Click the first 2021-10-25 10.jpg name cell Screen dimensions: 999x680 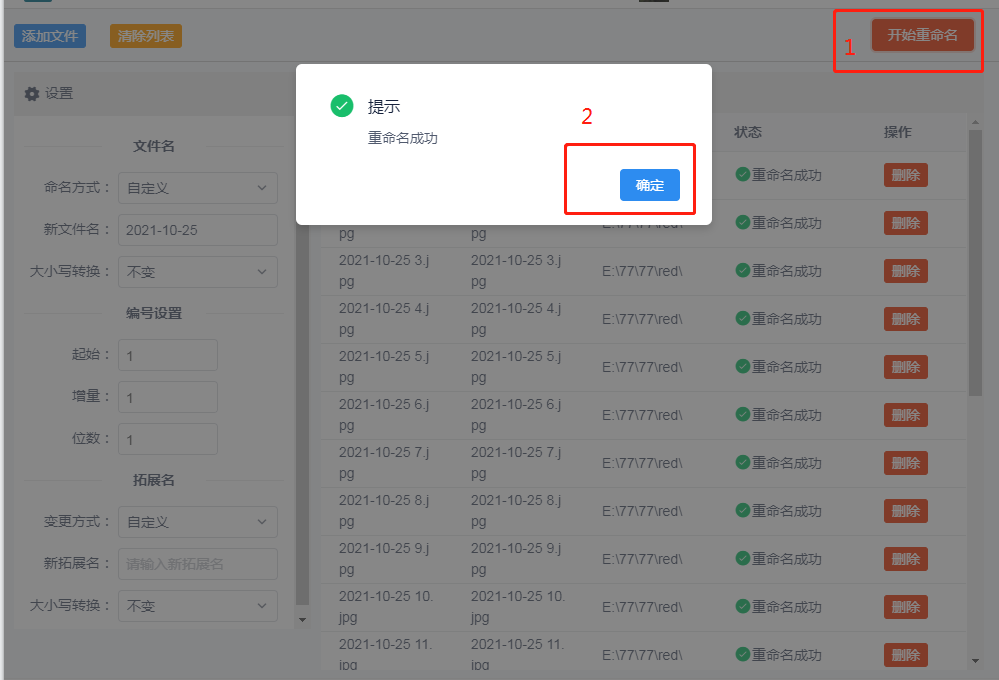[x=385, y=607]
